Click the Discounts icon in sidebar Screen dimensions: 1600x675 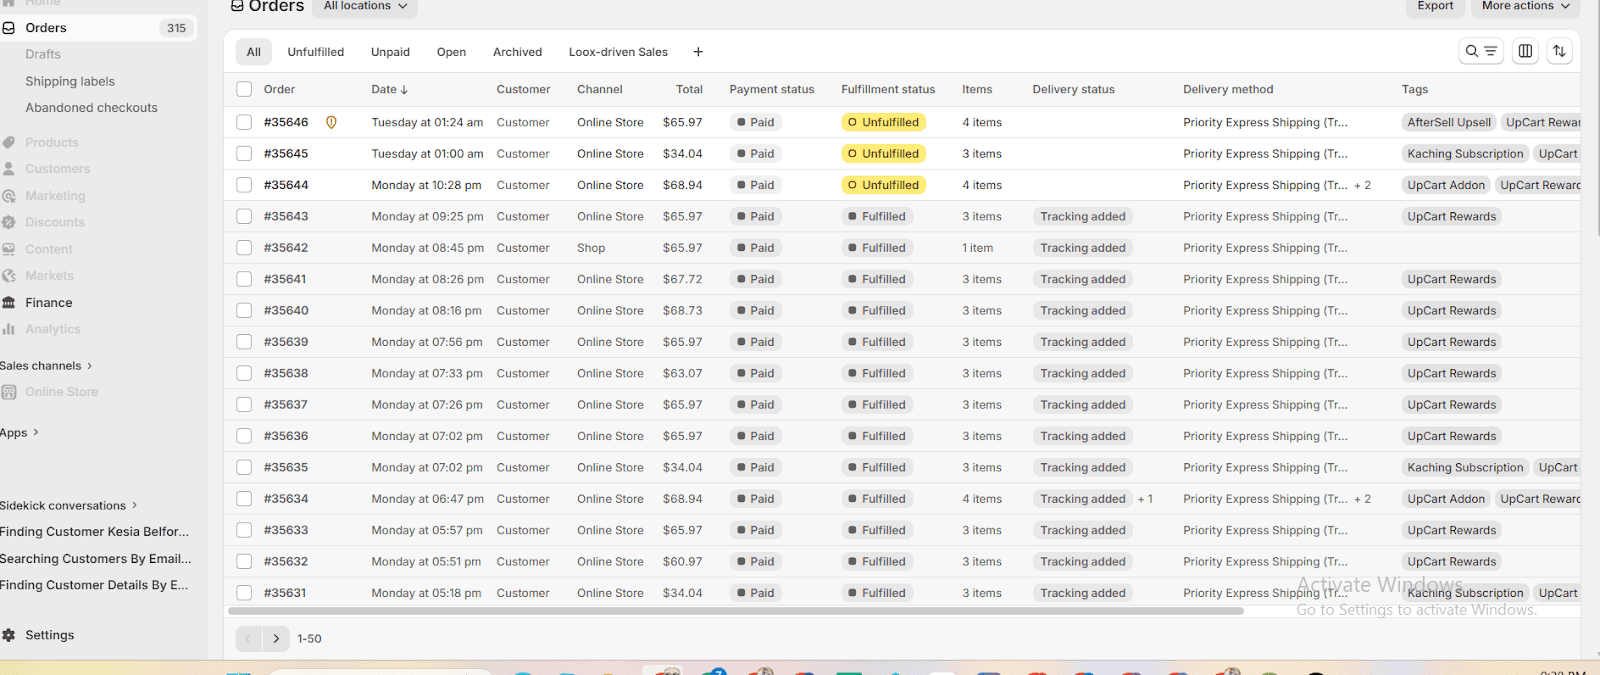[8, 222]
